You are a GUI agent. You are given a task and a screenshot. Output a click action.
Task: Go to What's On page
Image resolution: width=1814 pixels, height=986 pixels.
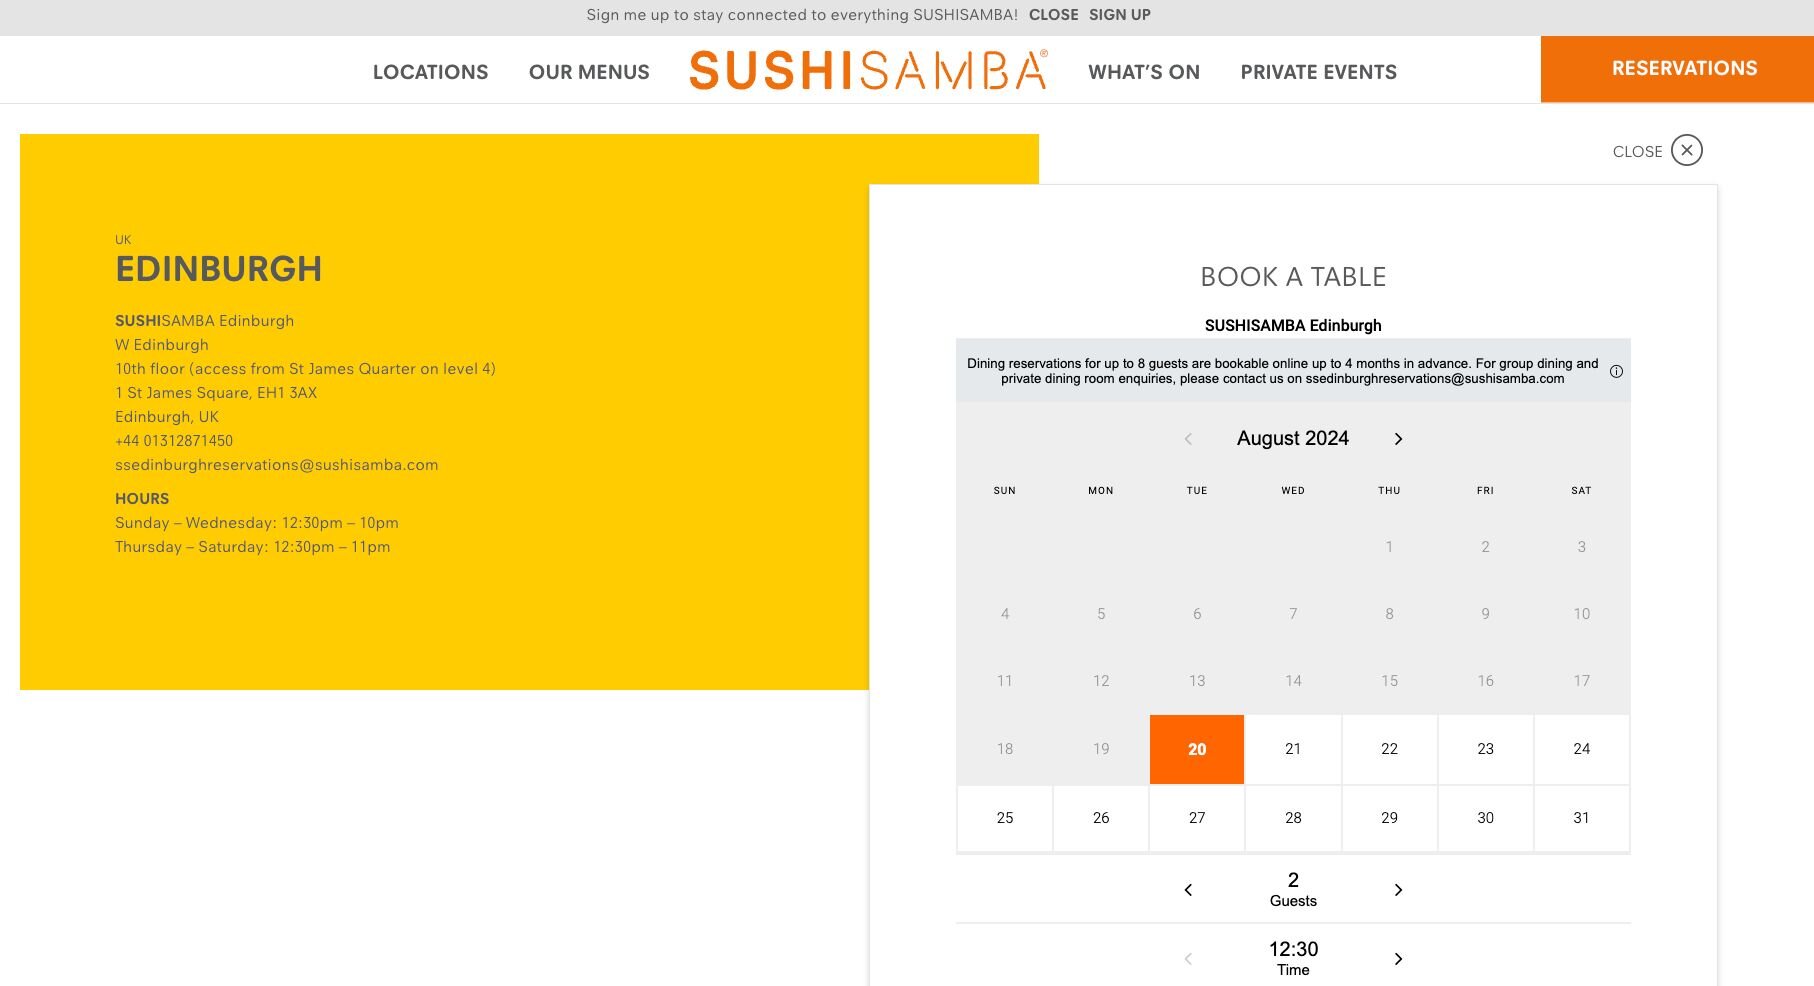click(1143, 72)
